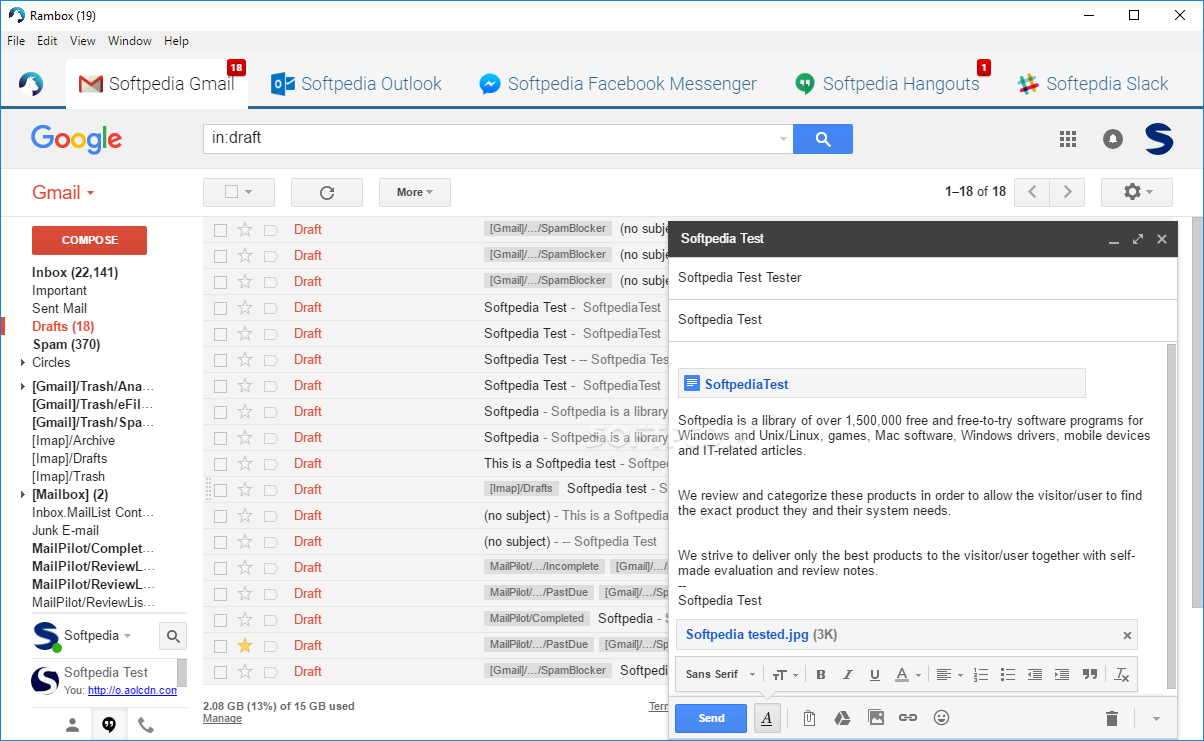Show Hangouts conversations
The image size is (1204, 741).
pos(109,726)
